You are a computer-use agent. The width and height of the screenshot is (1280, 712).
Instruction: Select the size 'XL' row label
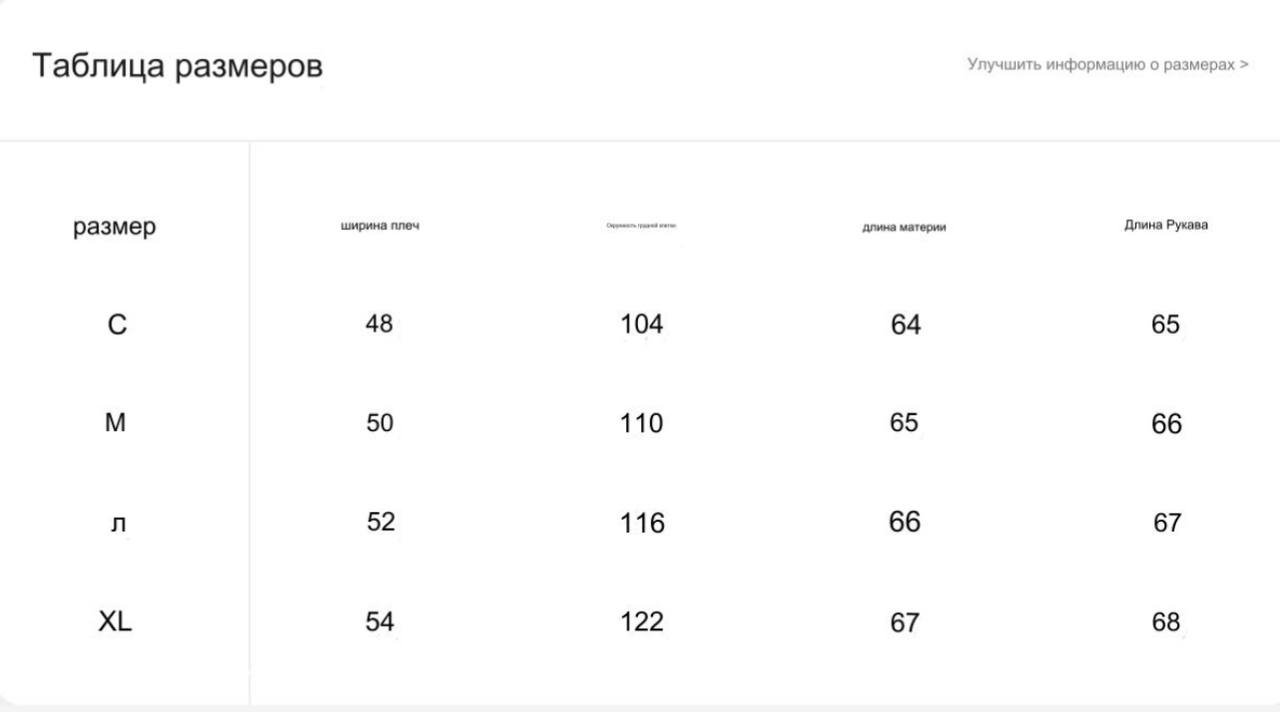click(x=115, y=621)
